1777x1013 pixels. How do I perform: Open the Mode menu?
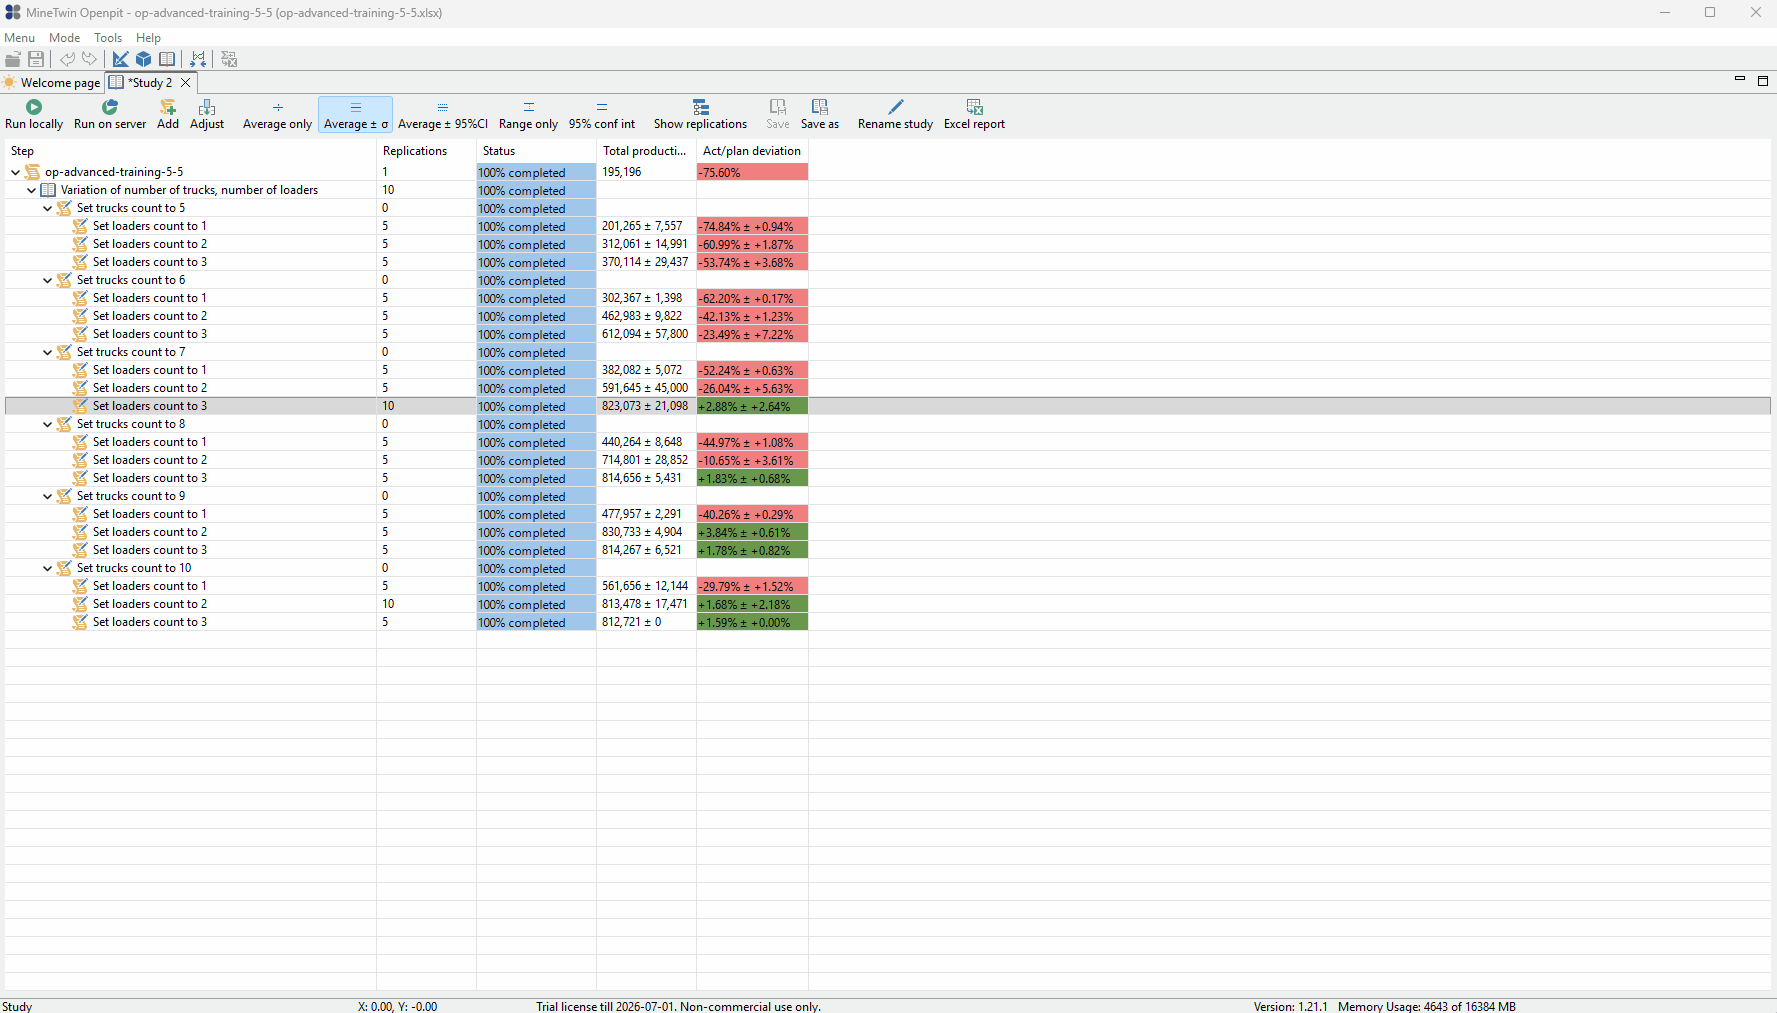pyautogui.click(x=64, y=38)
